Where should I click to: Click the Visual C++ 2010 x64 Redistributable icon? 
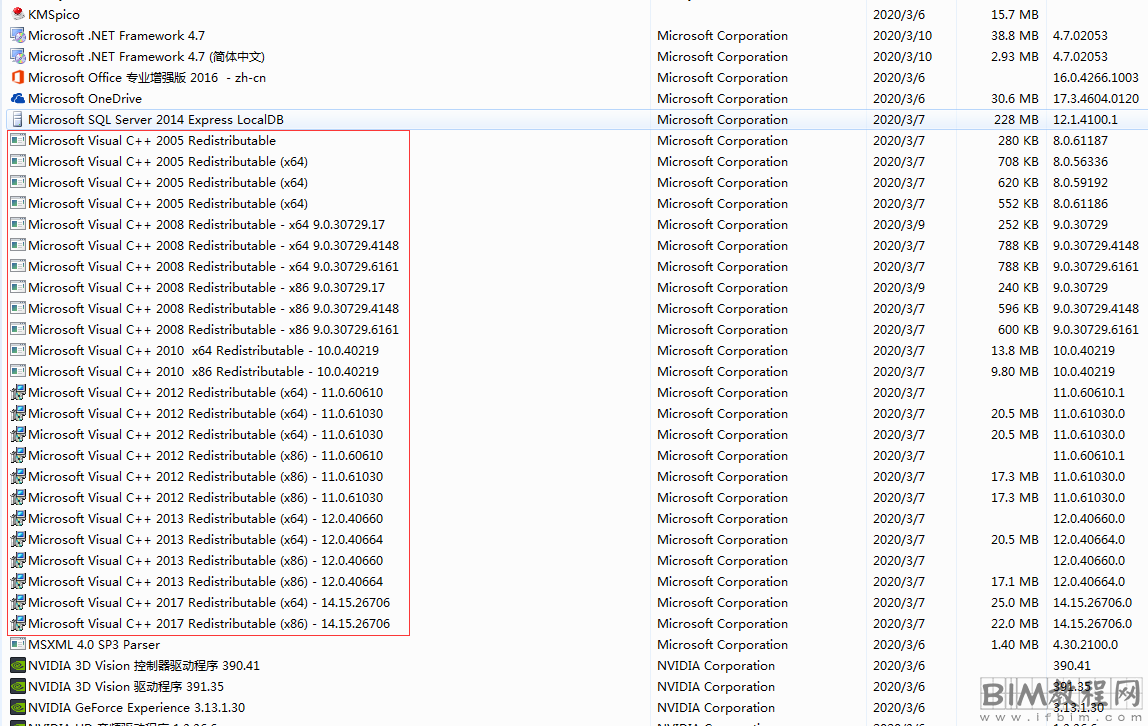(x=18, y=351)
